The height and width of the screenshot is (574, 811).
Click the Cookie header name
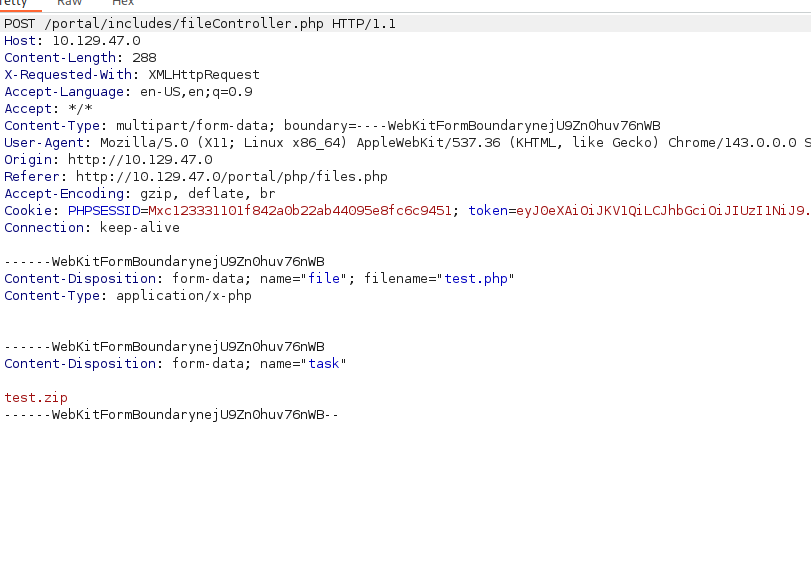click(x=28, y=211)
